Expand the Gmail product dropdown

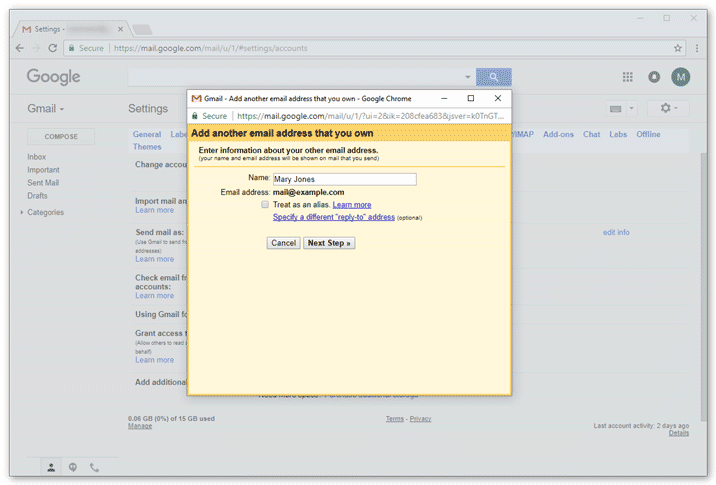click(x=46, y=109)
